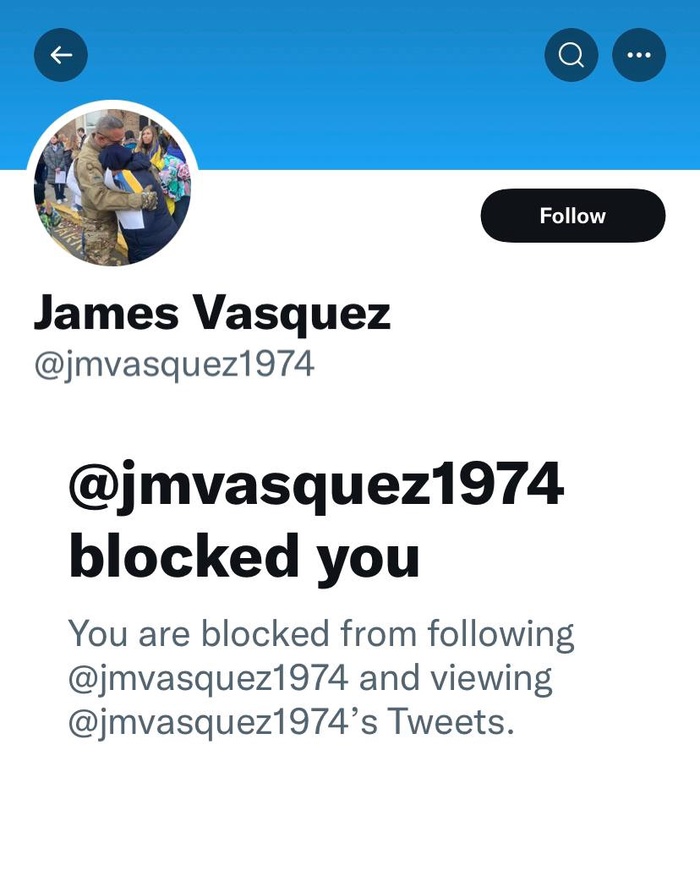Click 'You are blocked from following' text line
This screenshot has width=700, height=876.
tap(321, 635)
